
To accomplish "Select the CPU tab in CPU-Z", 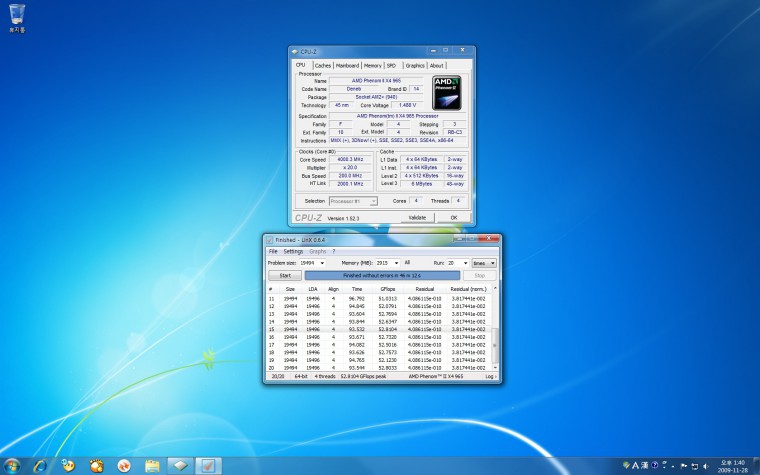I will (x=301, y=65).
